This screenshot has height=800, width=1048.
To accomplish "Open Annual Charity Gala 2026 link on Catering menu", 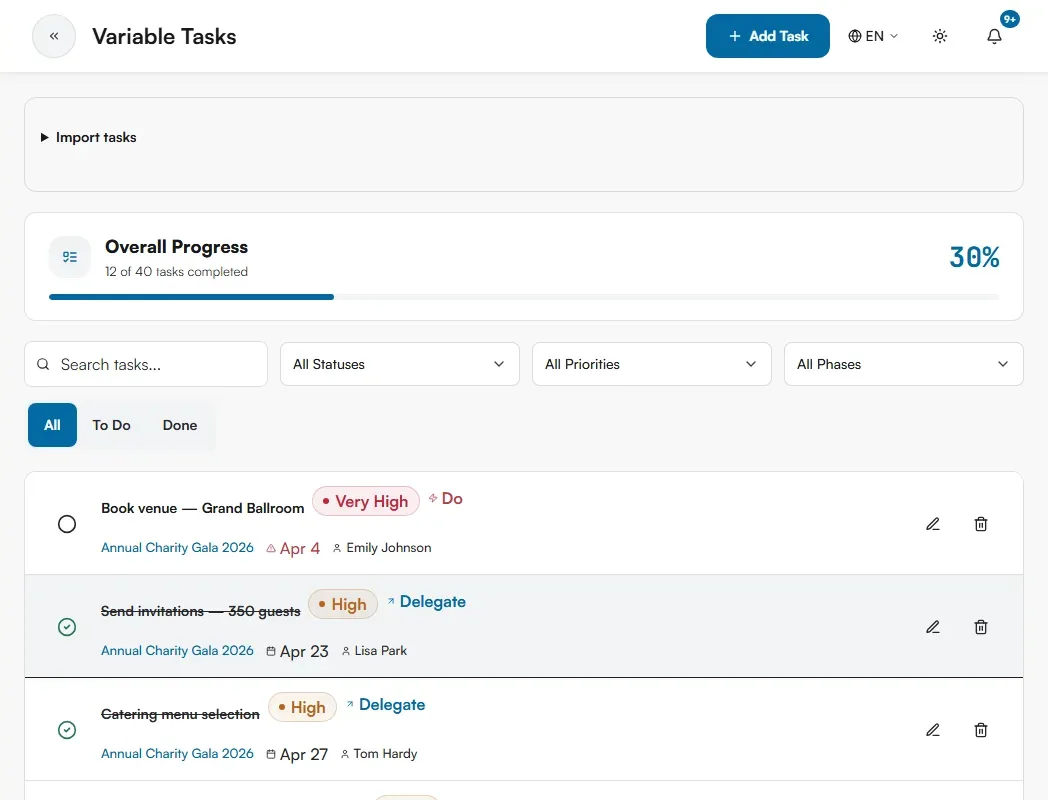I will [x=177, y=753].
